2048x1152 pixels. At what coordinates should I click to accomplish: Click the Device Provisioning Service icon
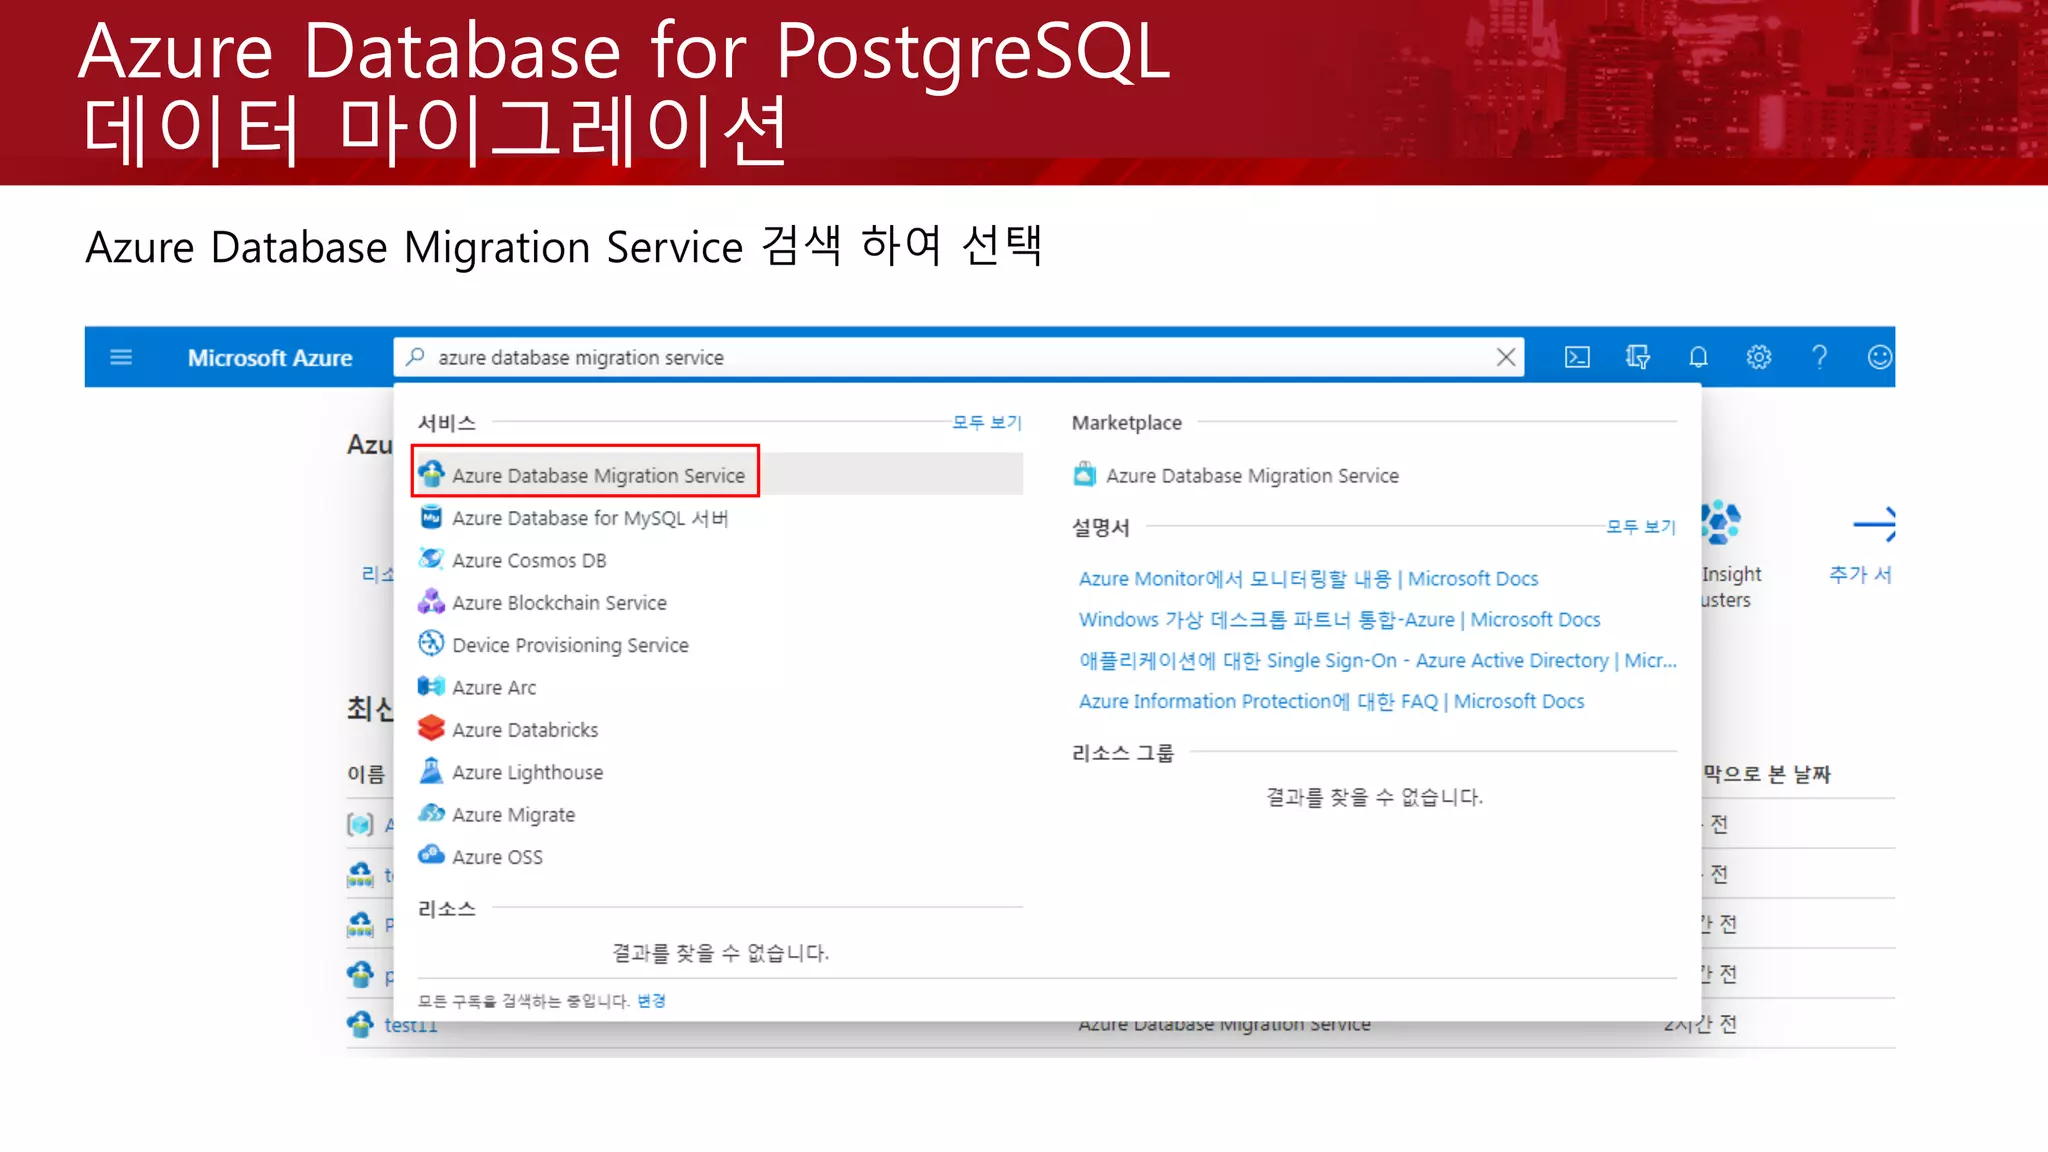pos(431,643)
